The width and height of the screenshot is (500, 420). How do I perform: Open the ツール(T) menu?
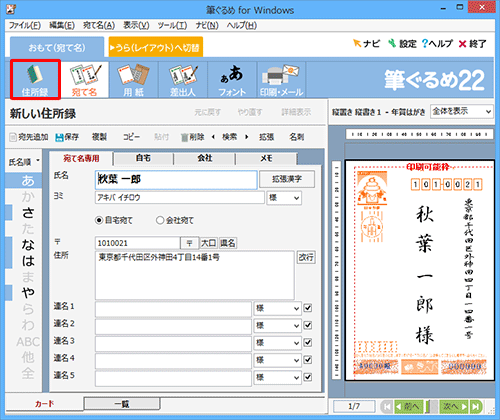coord(172,25)
